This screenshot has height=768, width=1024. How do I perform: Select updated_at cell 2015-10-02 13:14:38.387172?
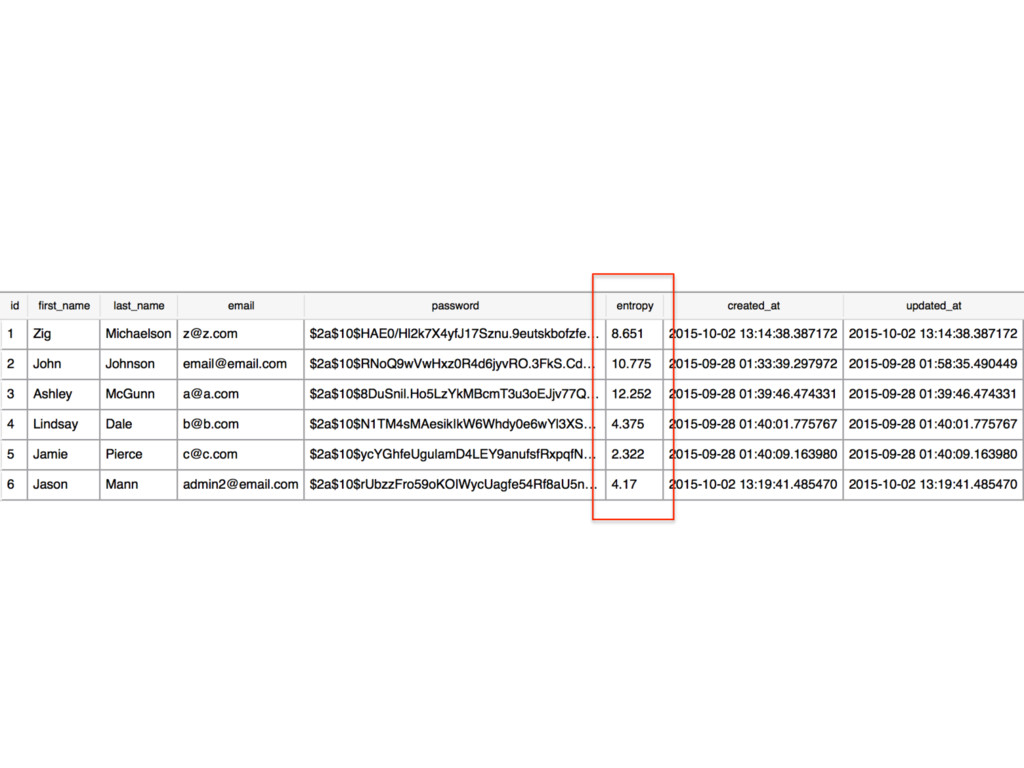pos(934,334)
